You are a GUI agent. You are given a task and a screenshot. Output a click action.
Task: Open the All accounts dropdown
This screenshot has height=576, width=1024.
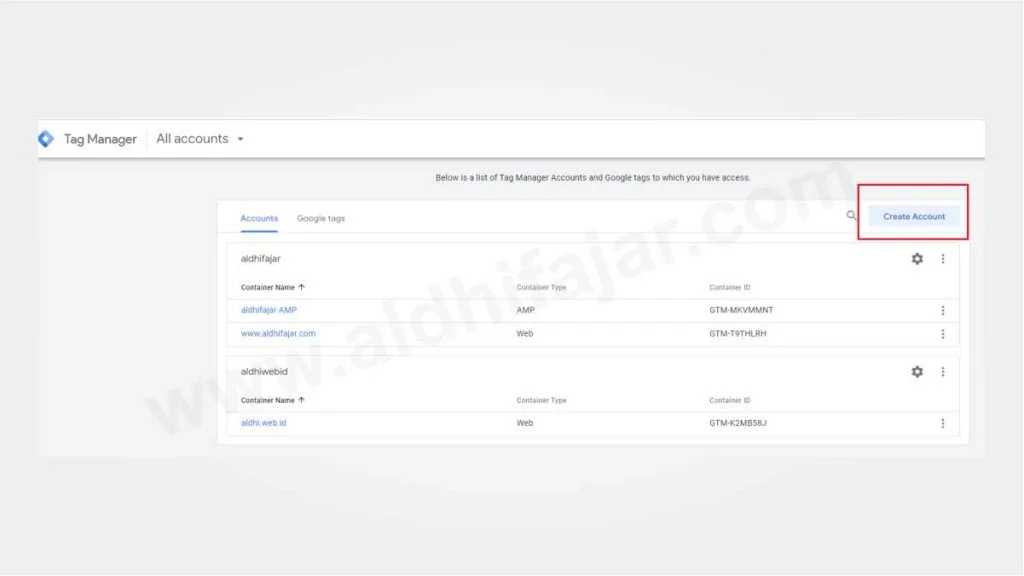pyautogui.click(x=200, y=138)
